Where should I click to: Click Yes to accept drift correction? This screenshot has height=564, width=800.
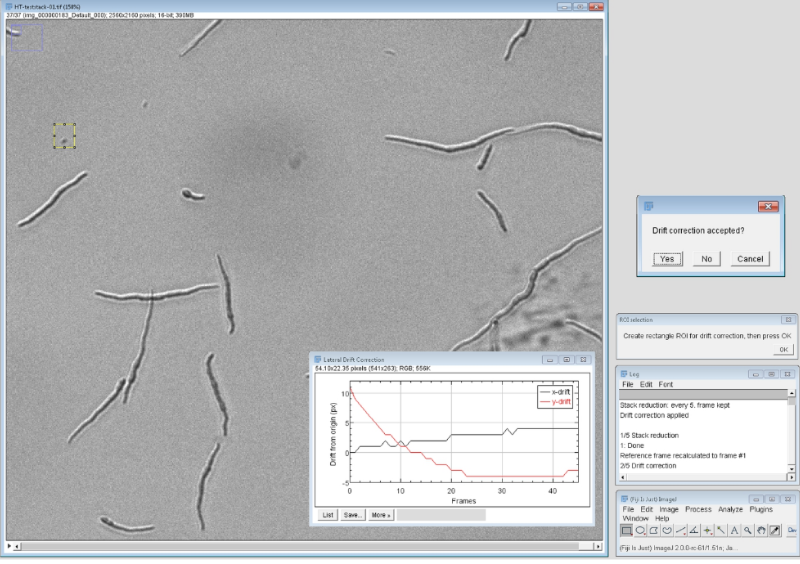667,259
